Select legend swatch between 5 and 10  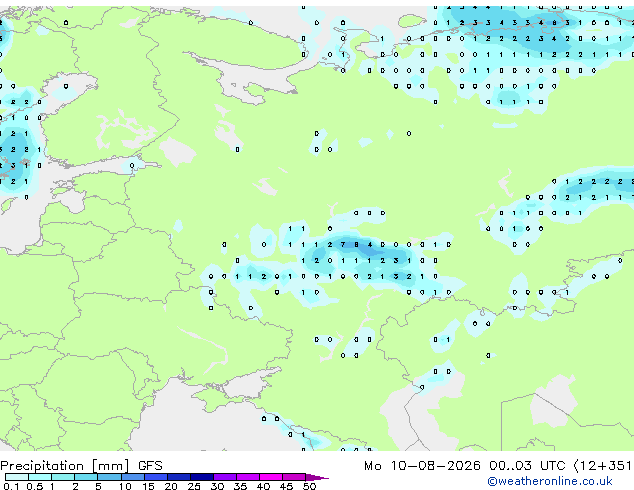[x=109, y=477]
